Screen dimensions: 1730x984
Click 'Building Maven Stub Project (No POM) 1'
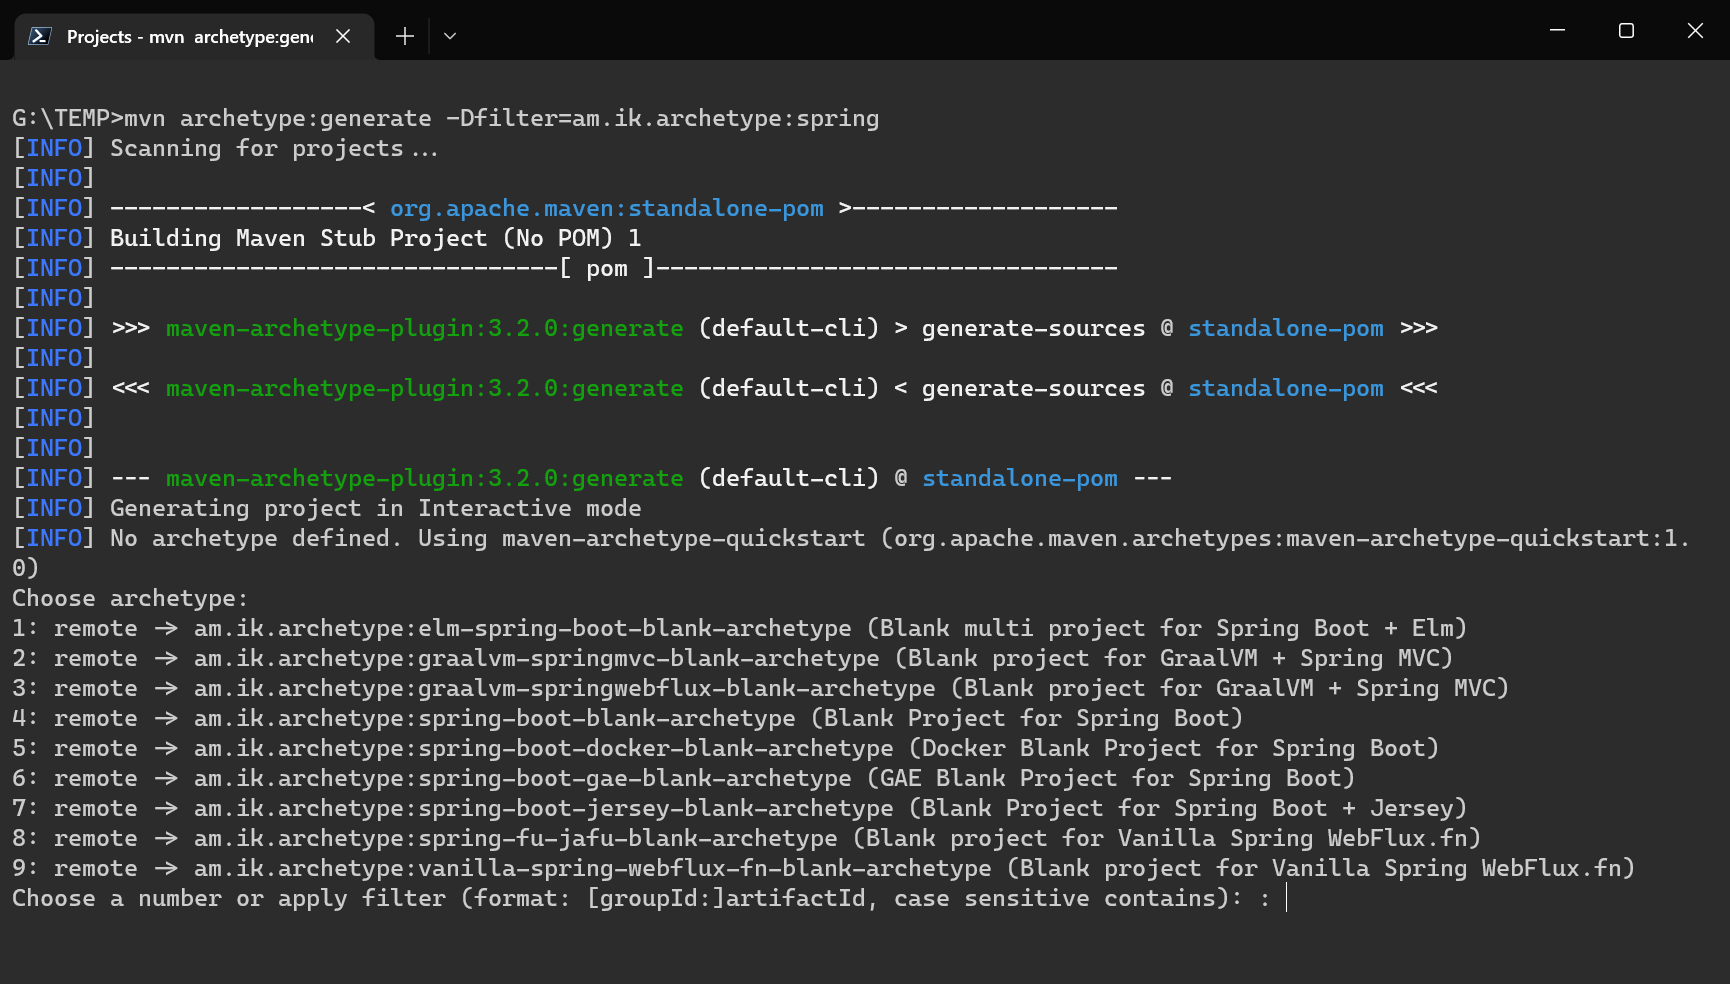(375, 238)
